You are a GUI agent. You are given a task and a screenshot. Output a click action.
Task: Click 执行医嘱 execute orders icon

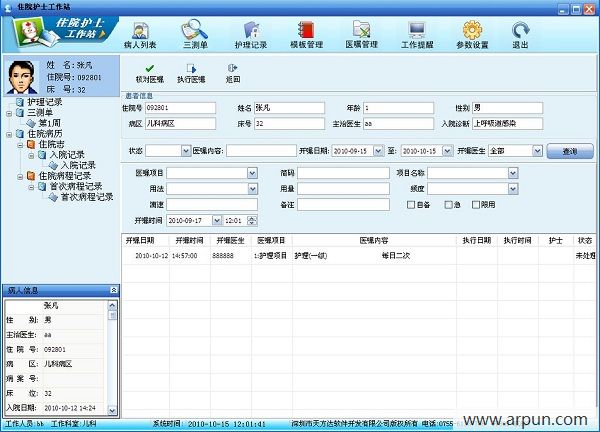[191, 74]
